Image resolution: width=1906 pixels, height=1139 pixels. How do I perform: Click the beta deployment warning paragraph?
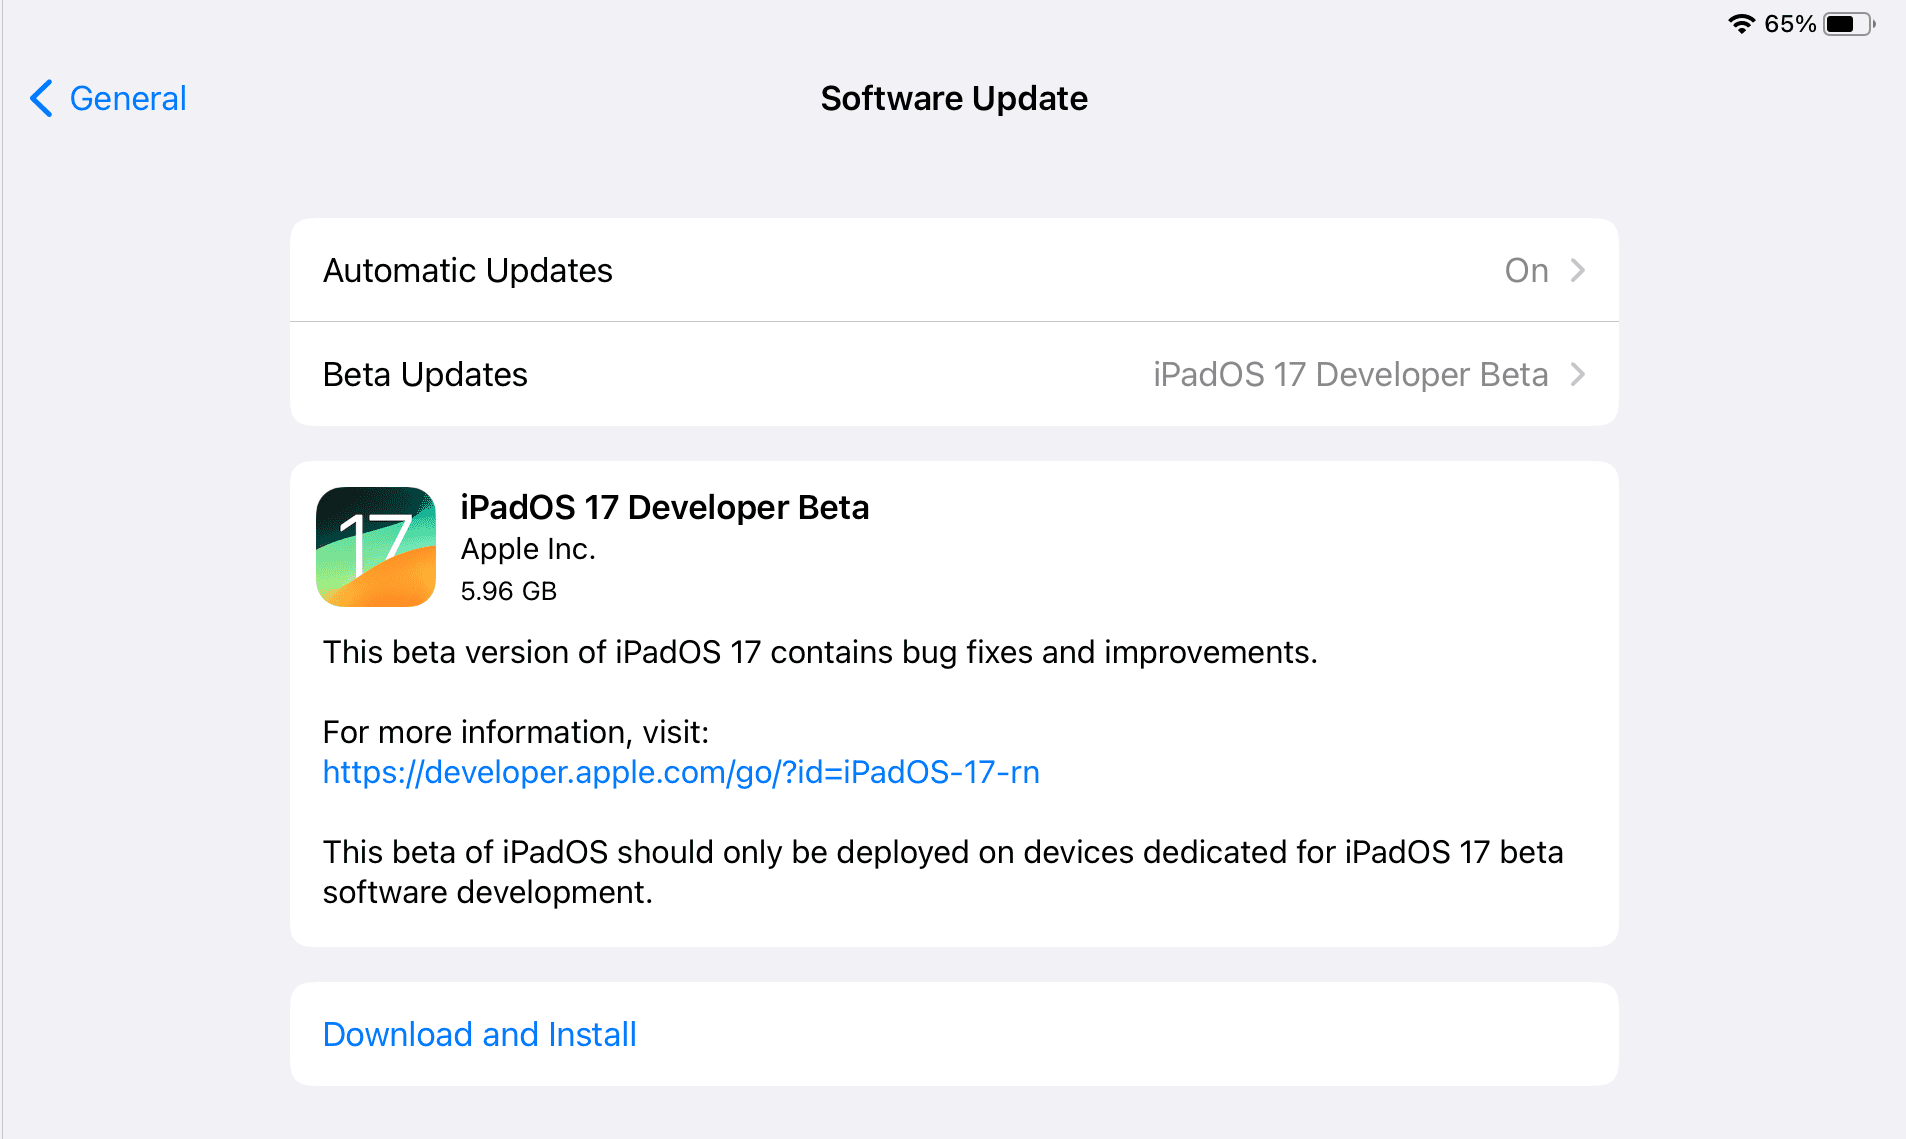943,872
